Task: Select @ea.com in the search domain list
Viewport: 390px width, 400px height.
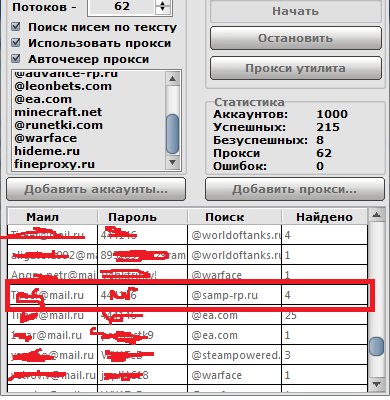Action: tap(43, 99)
